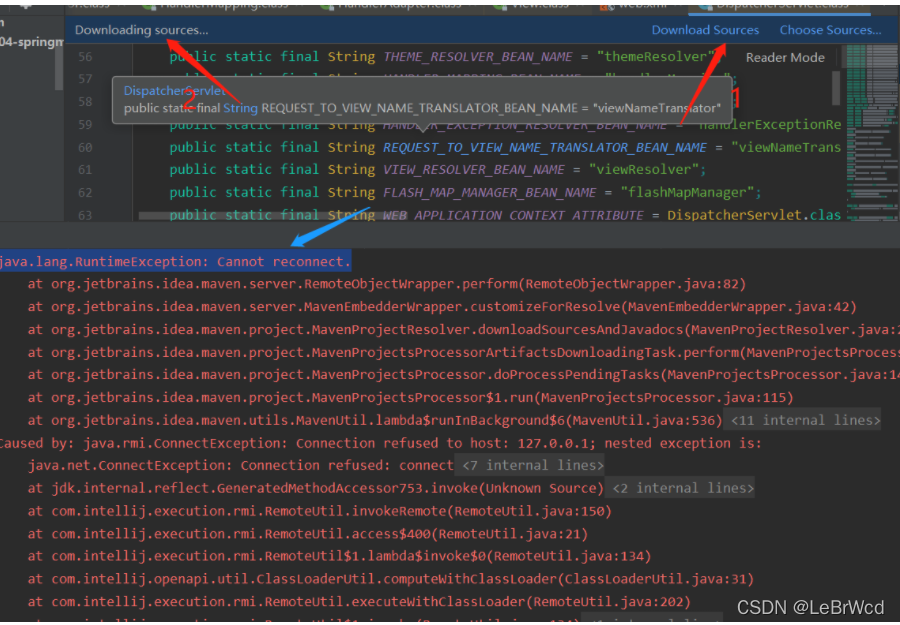Click the class icon on HandlerAdapter.class tab
Viewport: 900px width, 625px height.
point(327,5)
